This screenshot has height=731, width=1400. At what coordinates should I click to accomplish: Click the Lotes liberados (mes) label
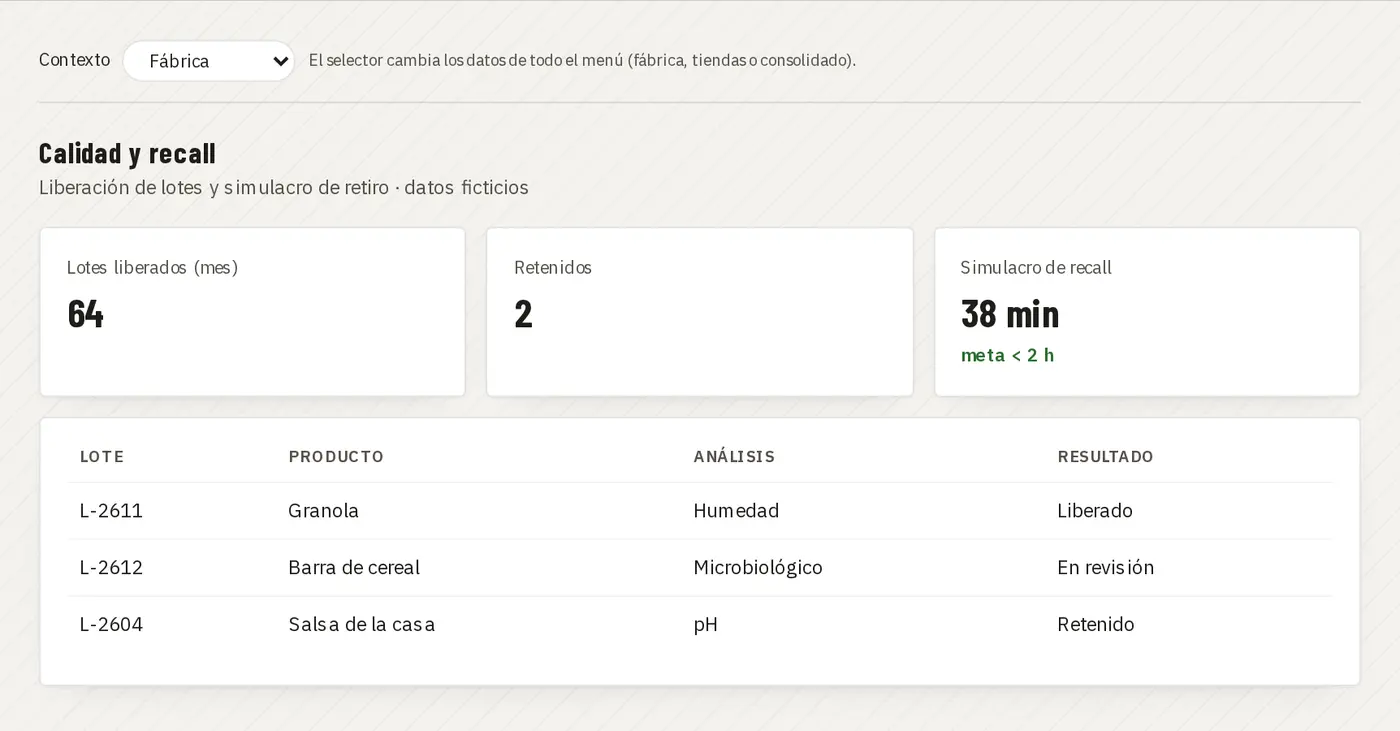pyautogui.click(x=152, y=267)
